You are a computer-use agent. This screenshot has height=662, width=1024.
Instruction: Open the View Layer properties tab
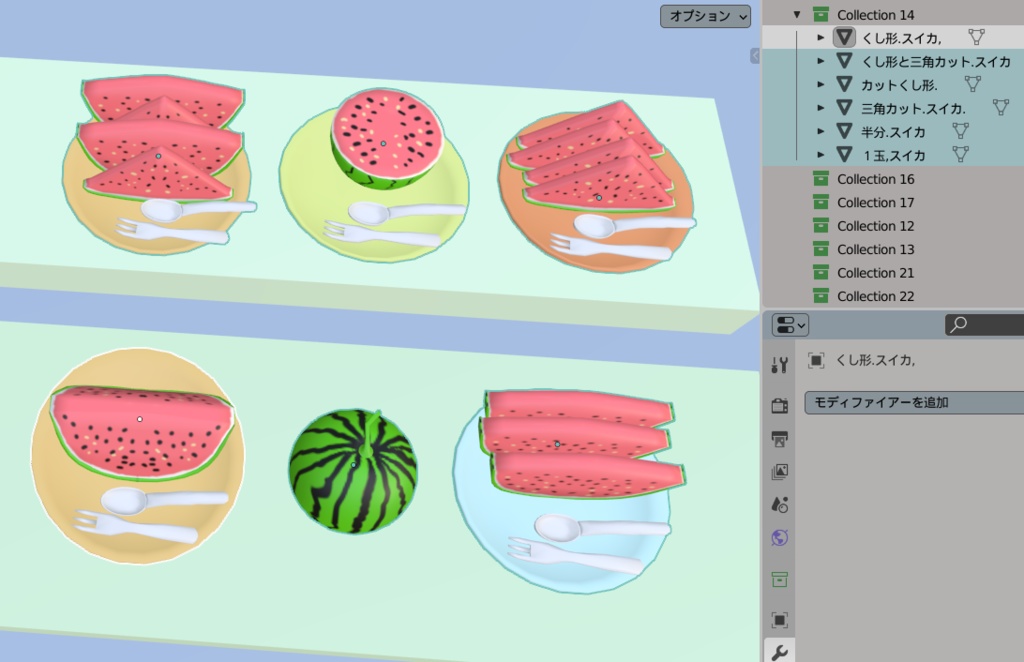pos(779,471)
